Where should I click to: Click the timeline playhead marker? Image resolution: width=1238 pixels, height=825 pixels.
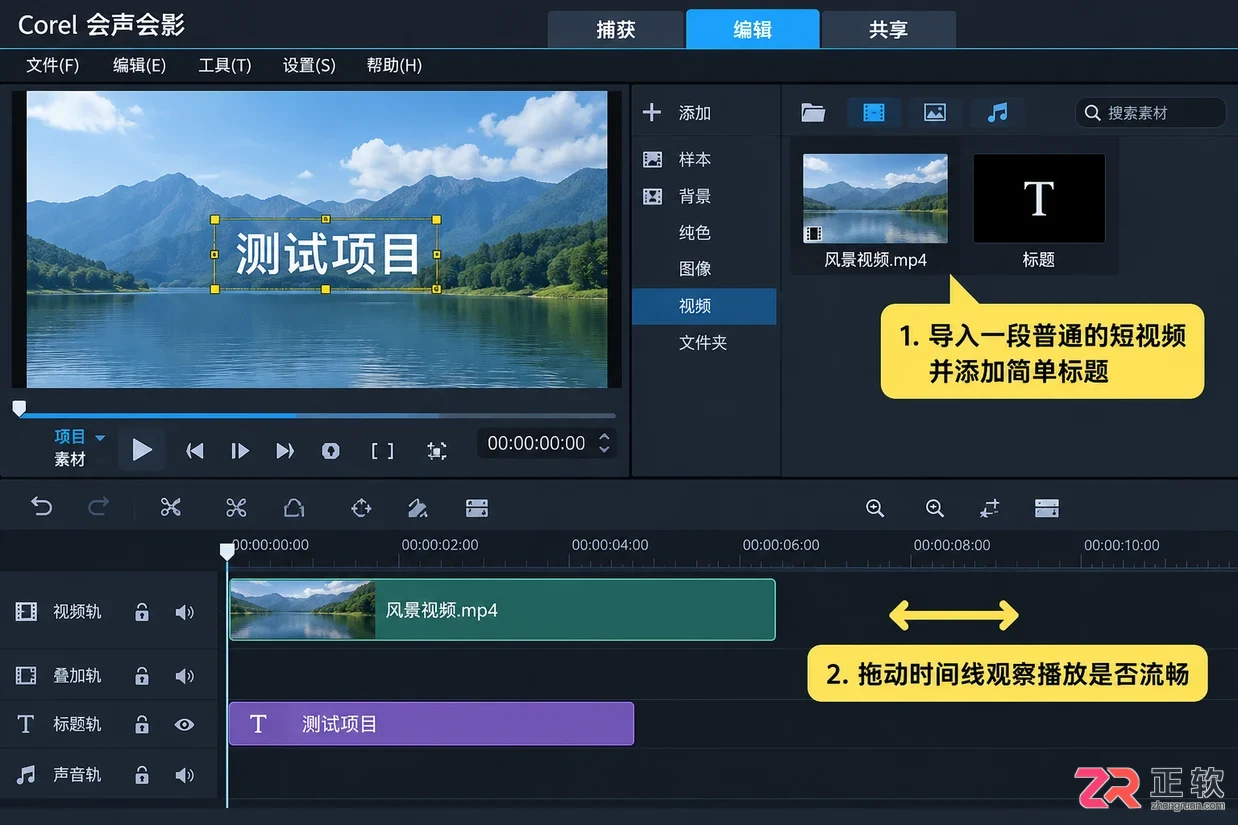[227, 551]
